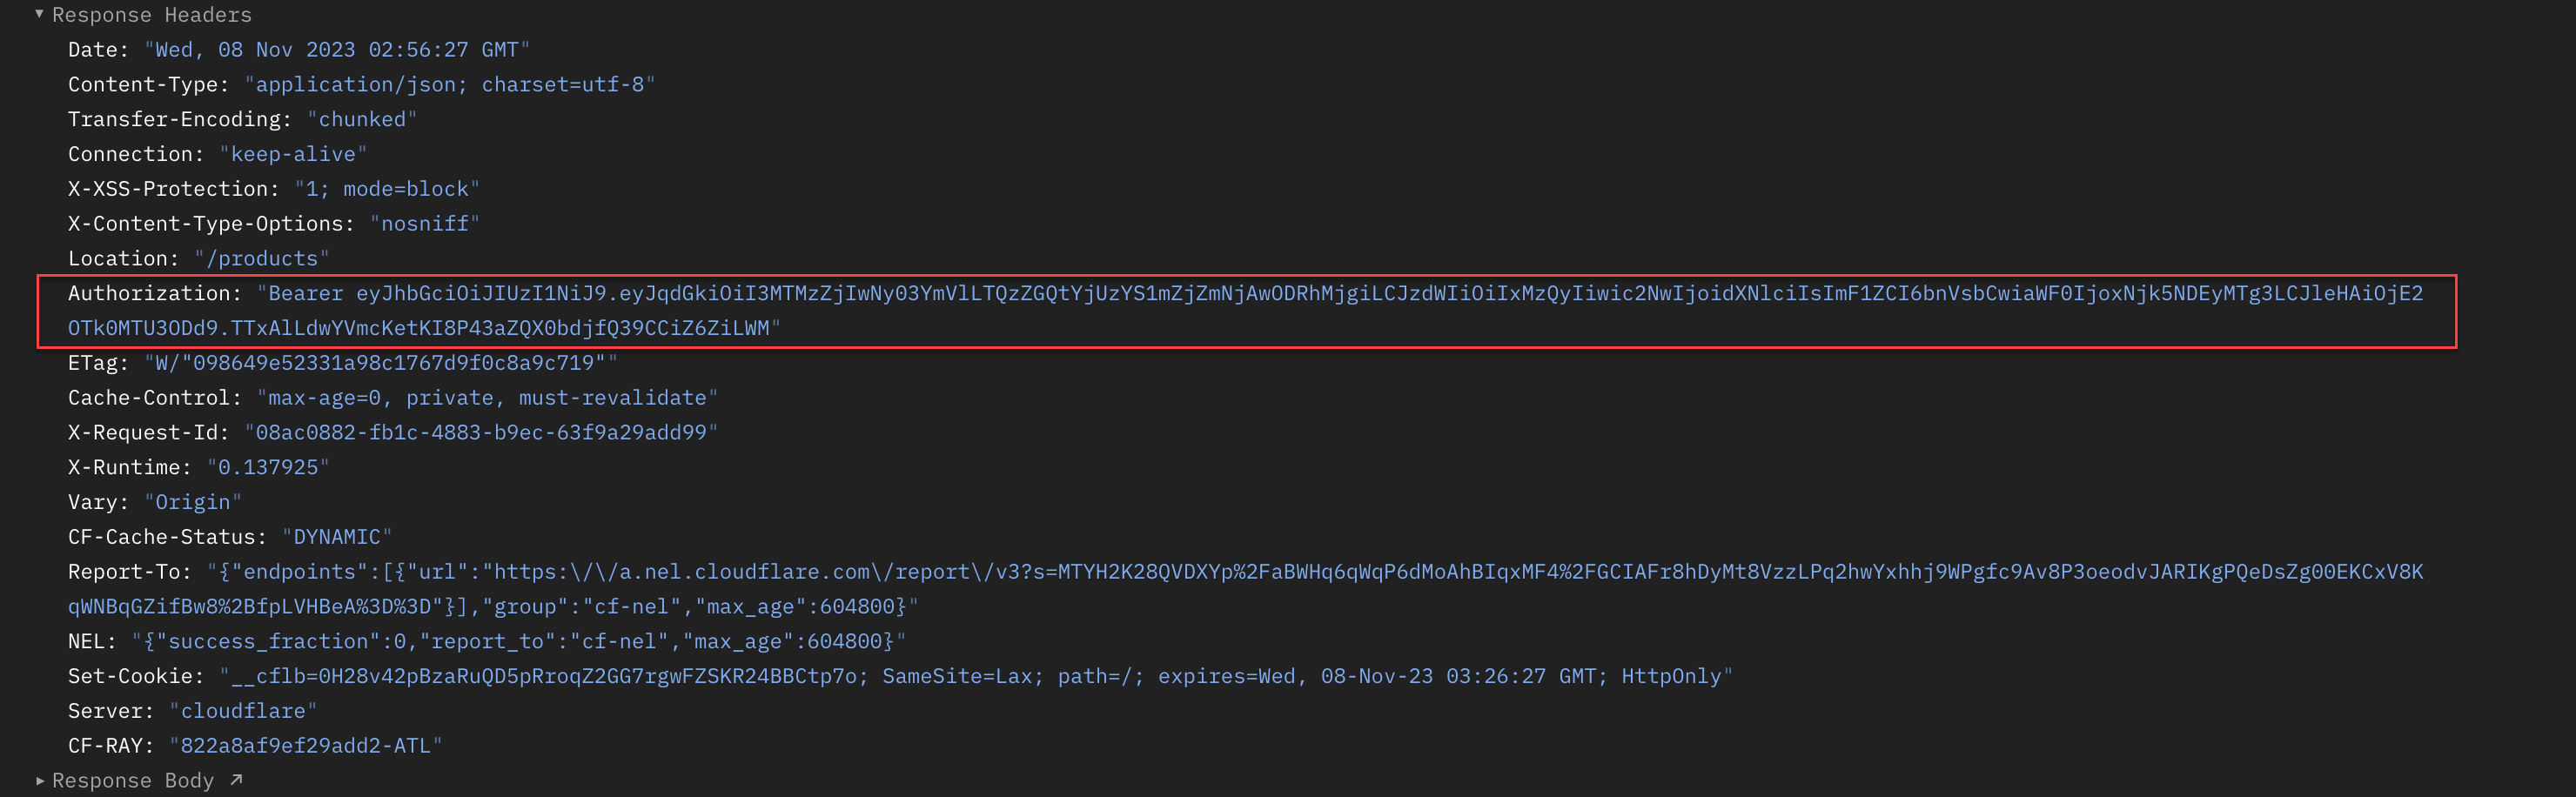Click the CF-RAY header value
This screenshot has width=2576, height=797.
click(306, 746)
